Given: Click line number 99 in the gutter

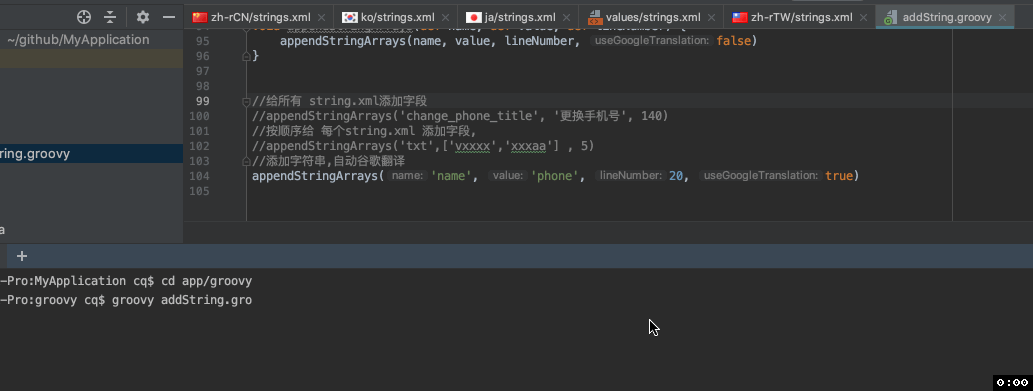Looking at the screenshot, I should coord(203,101).
